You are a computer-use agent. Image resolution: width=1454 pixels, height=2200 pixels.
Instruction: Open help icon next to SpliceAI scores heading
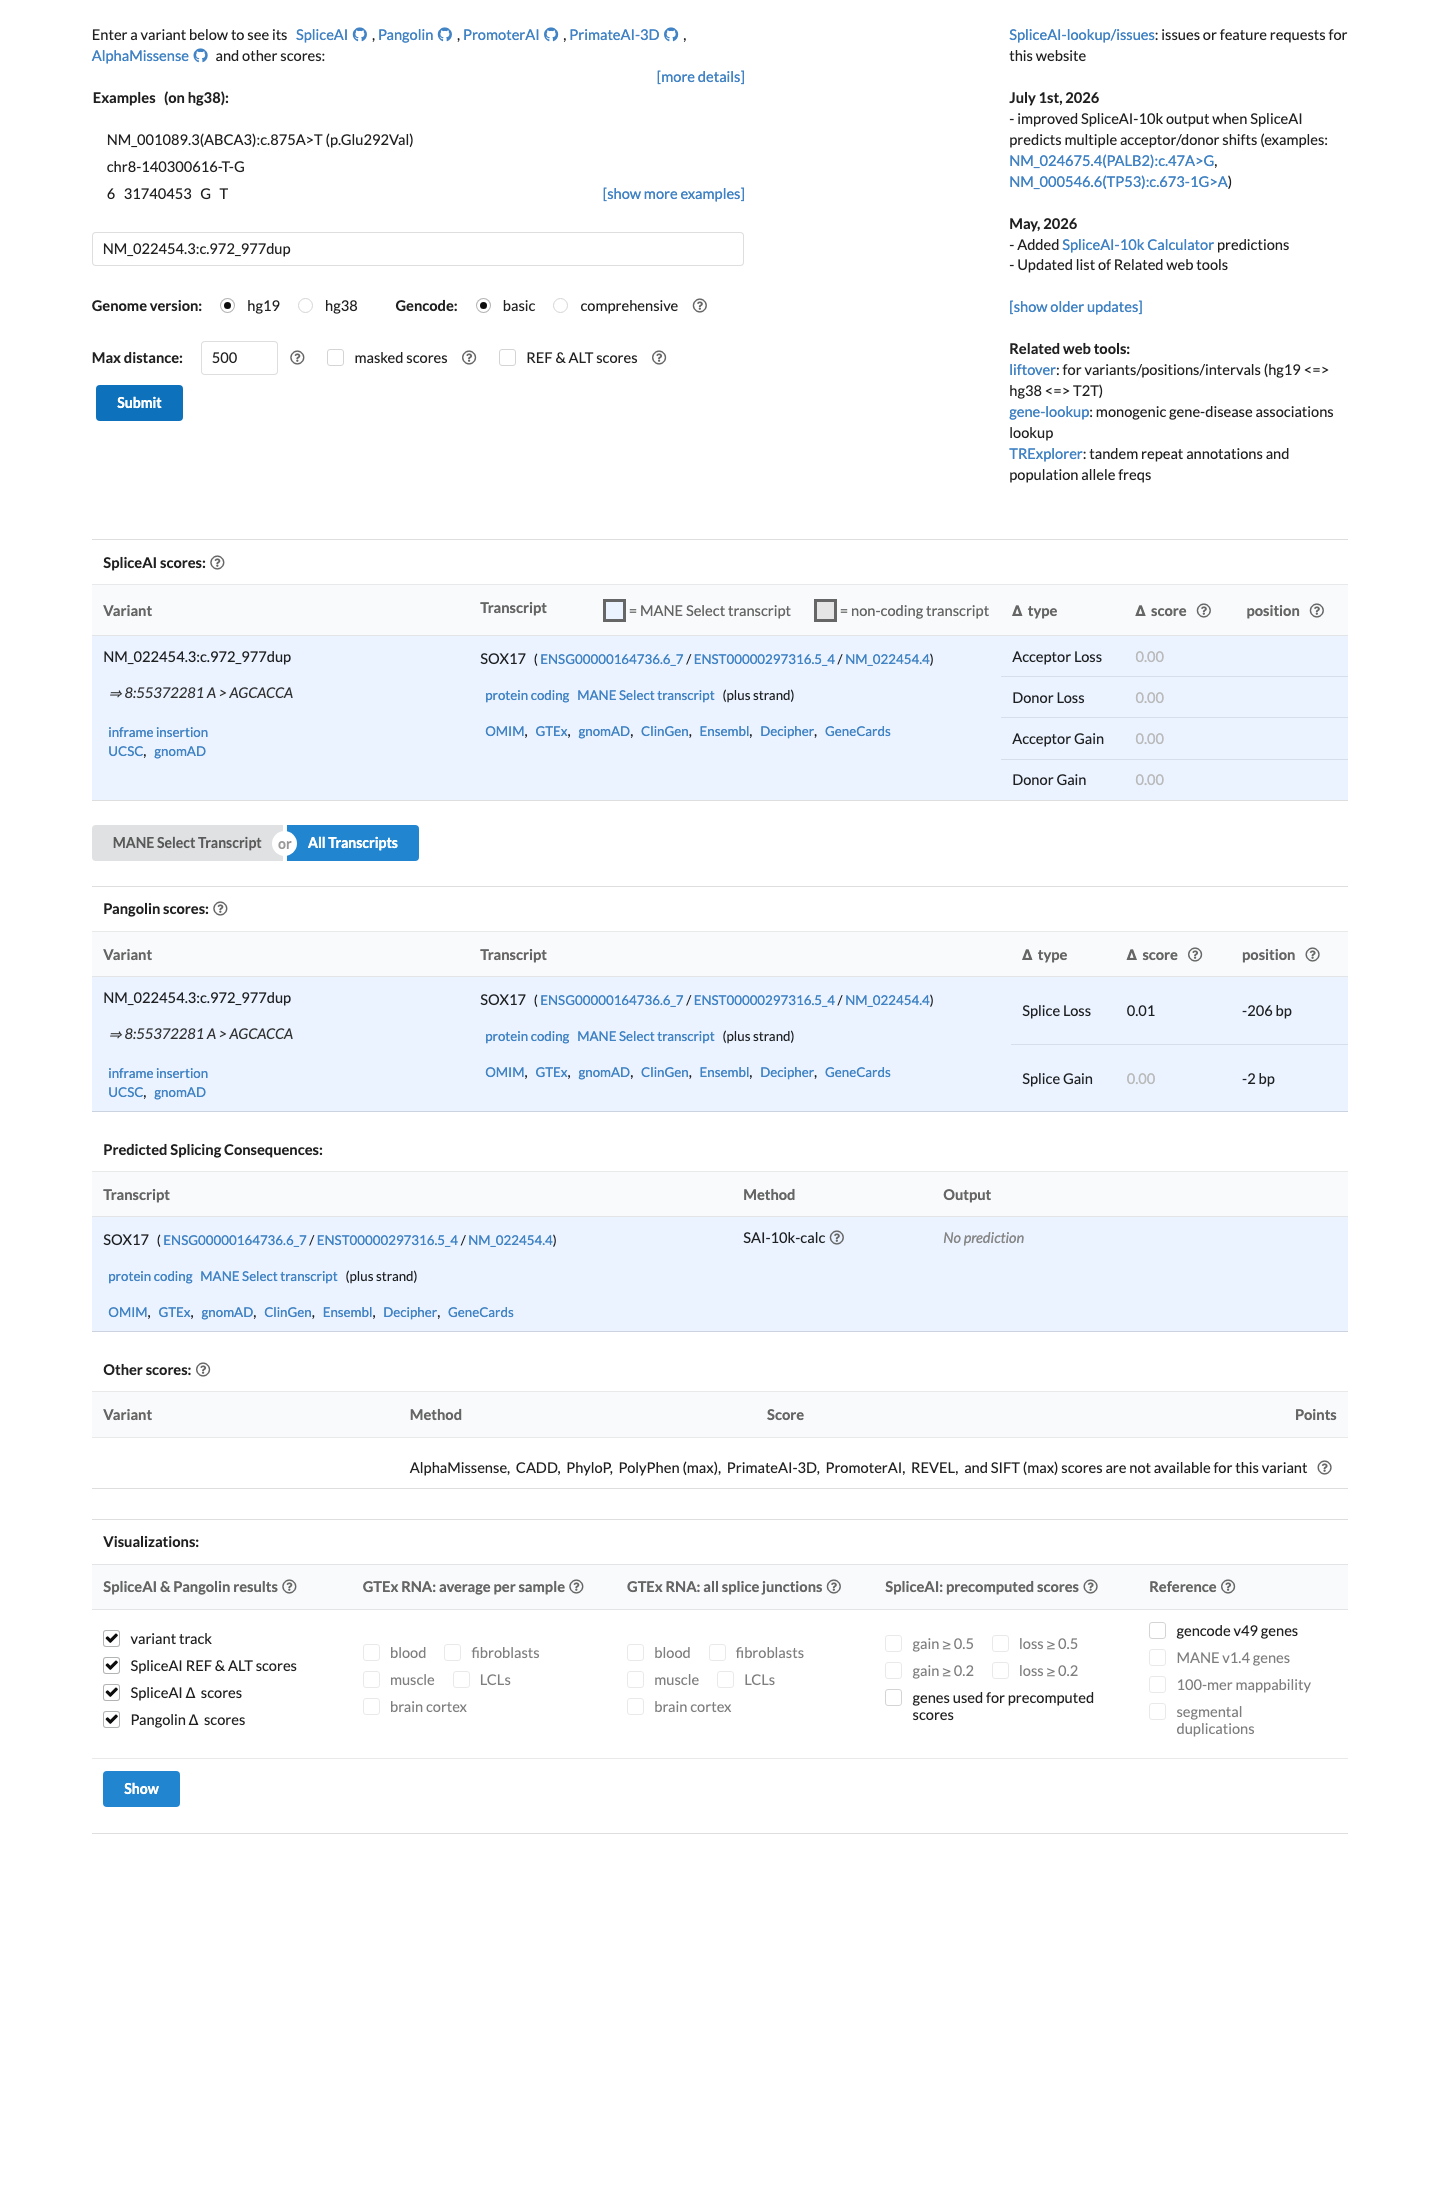[x=217, y=563]
